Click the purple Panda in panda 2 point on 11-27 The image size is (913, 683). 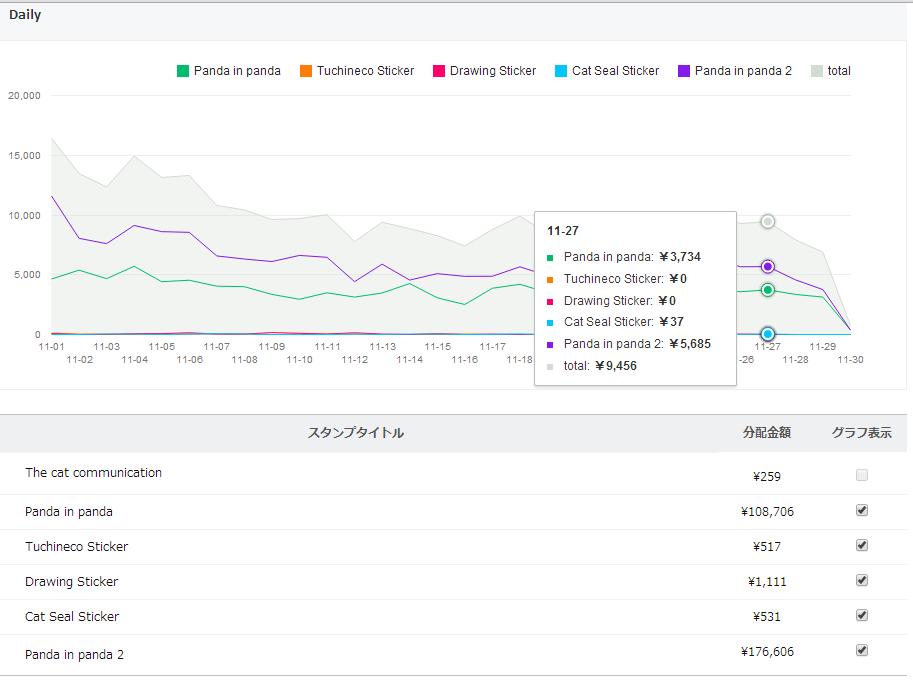coord(767,267)
